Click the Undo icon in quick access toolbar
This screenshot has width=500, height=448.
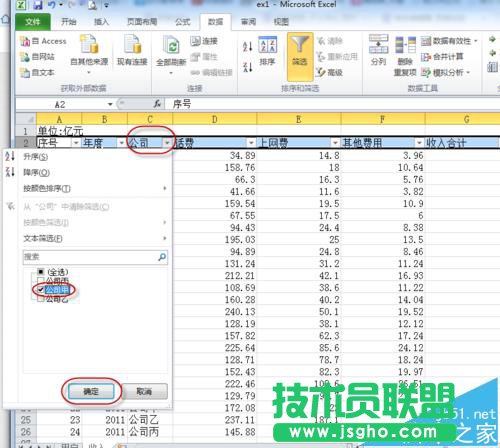(x=51, y=5)
